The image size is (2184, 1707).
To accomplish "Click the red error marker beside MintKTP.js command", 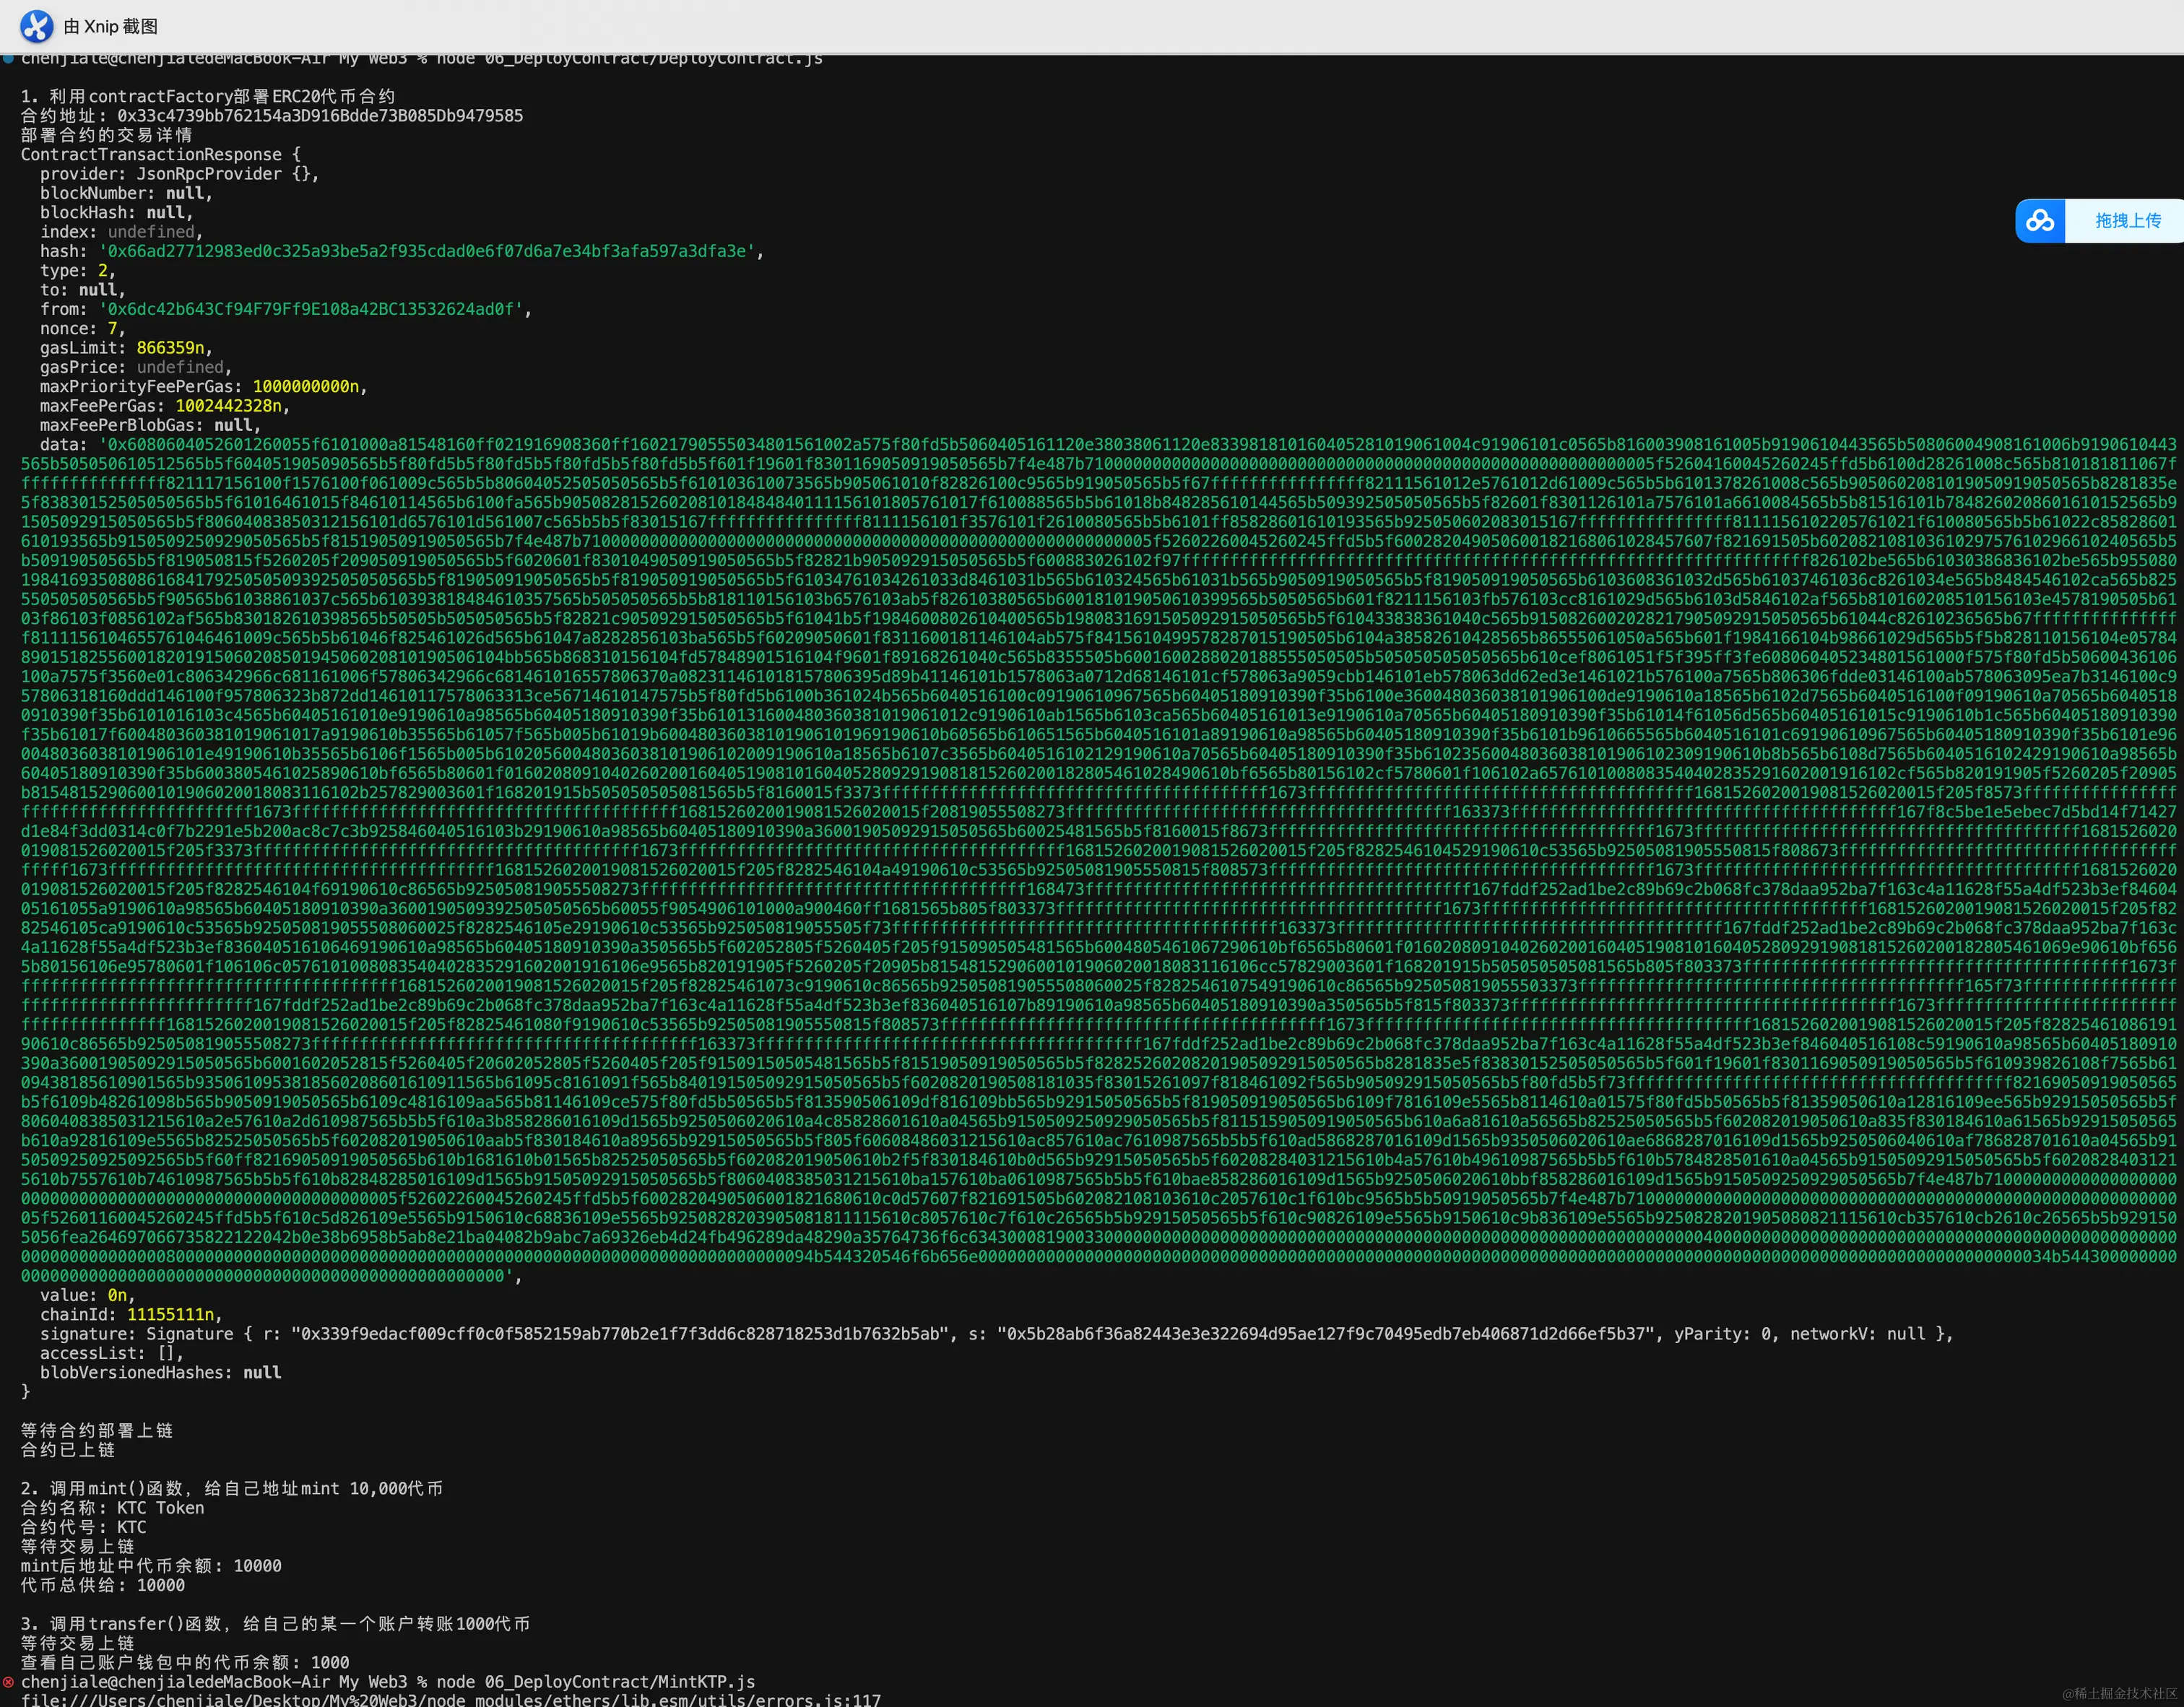I will pos(8,1681).
